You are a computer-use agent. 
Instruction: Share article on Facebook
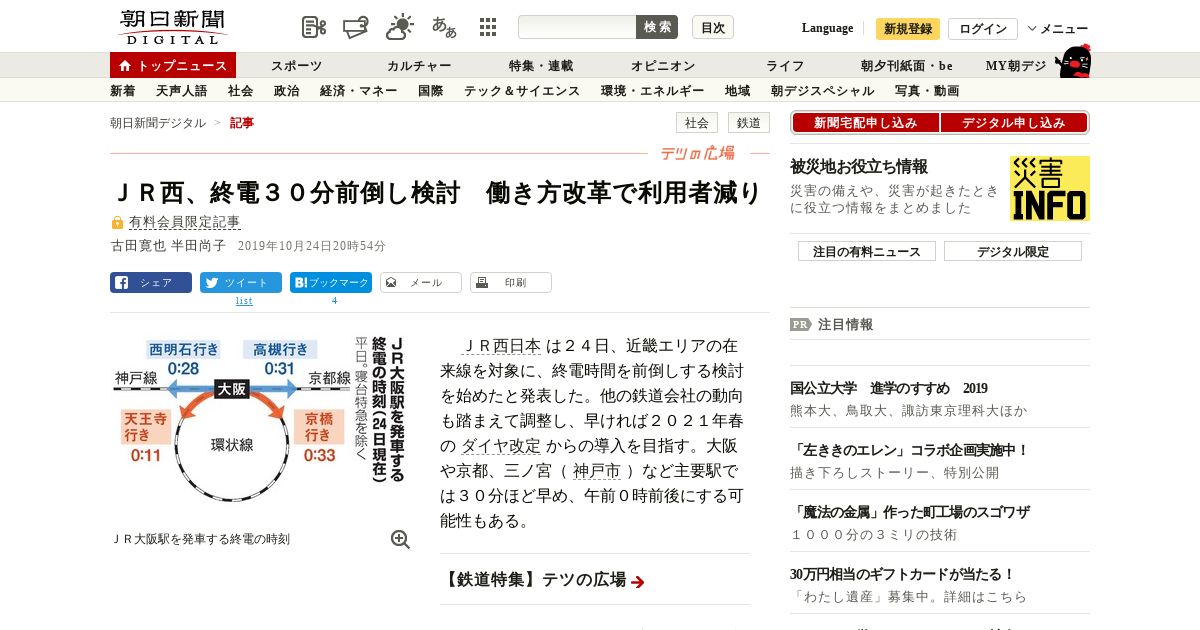point(151,282)
